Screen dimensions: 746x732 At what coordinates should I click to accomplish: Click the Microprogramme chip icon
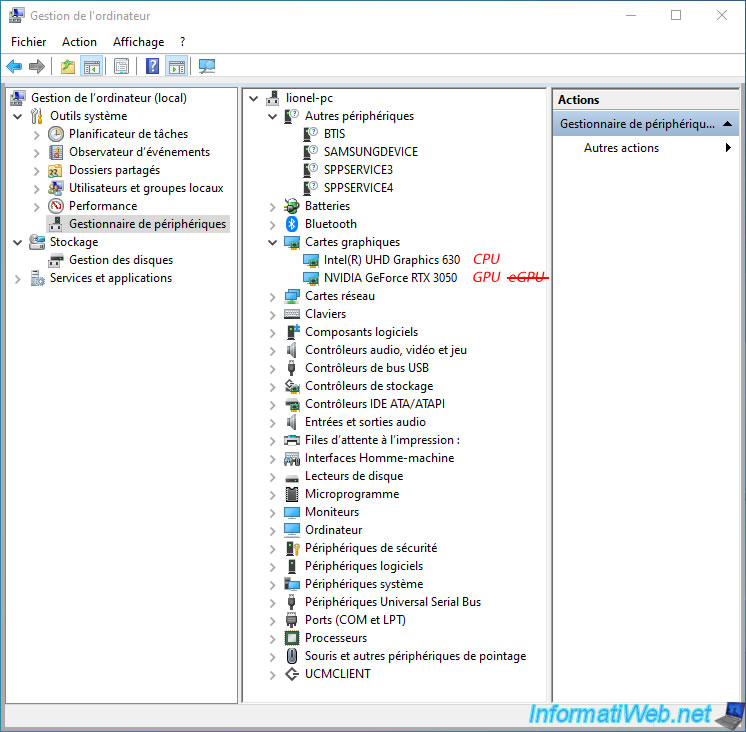[292, 494]
